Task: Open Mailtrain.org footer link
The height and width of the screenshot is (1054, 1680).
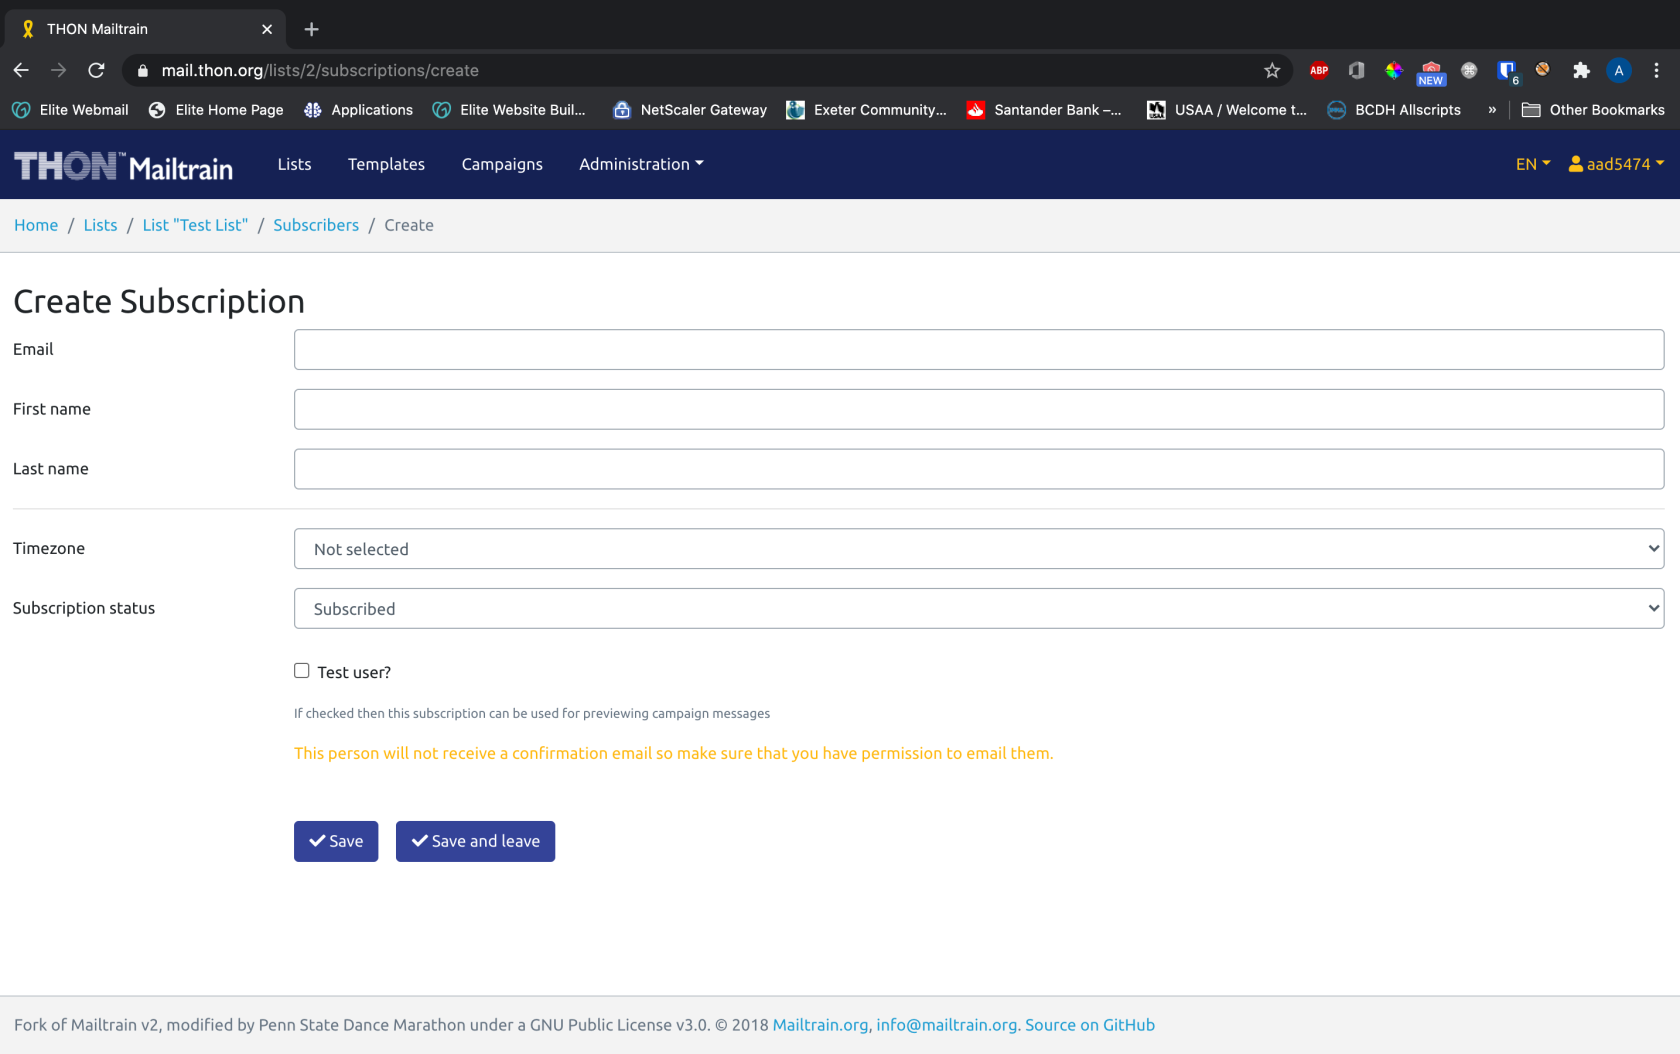Action: [820, 1025]
